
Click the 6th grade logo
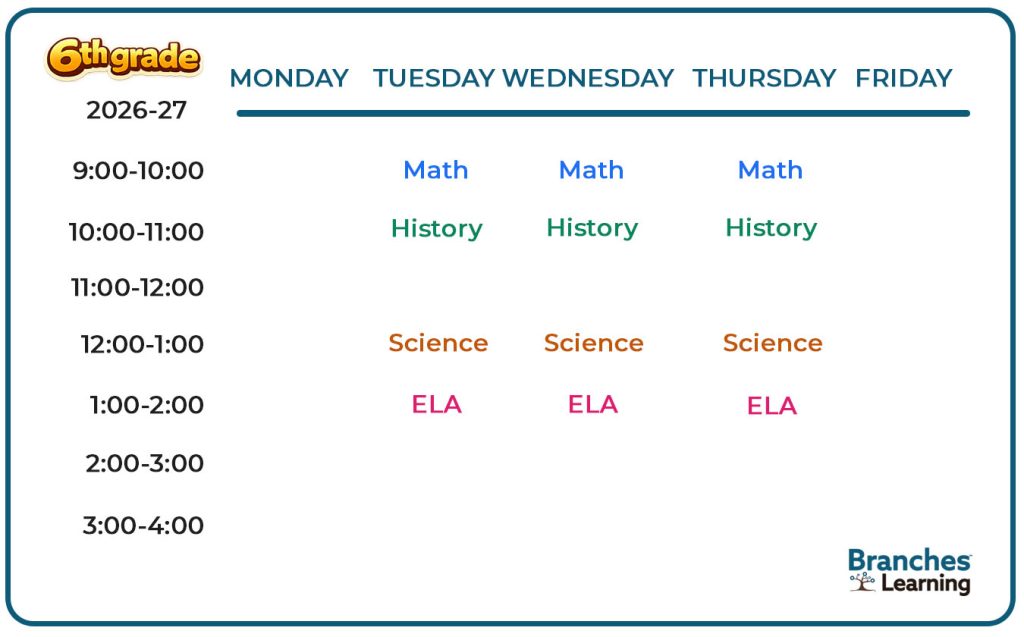pyautogui.click(x=123, y=59)
